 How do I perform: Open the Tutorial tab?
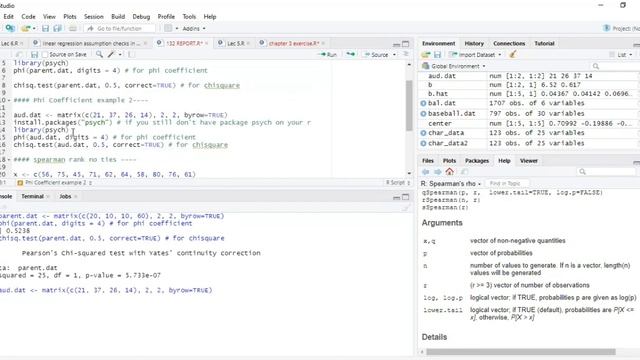544,43
